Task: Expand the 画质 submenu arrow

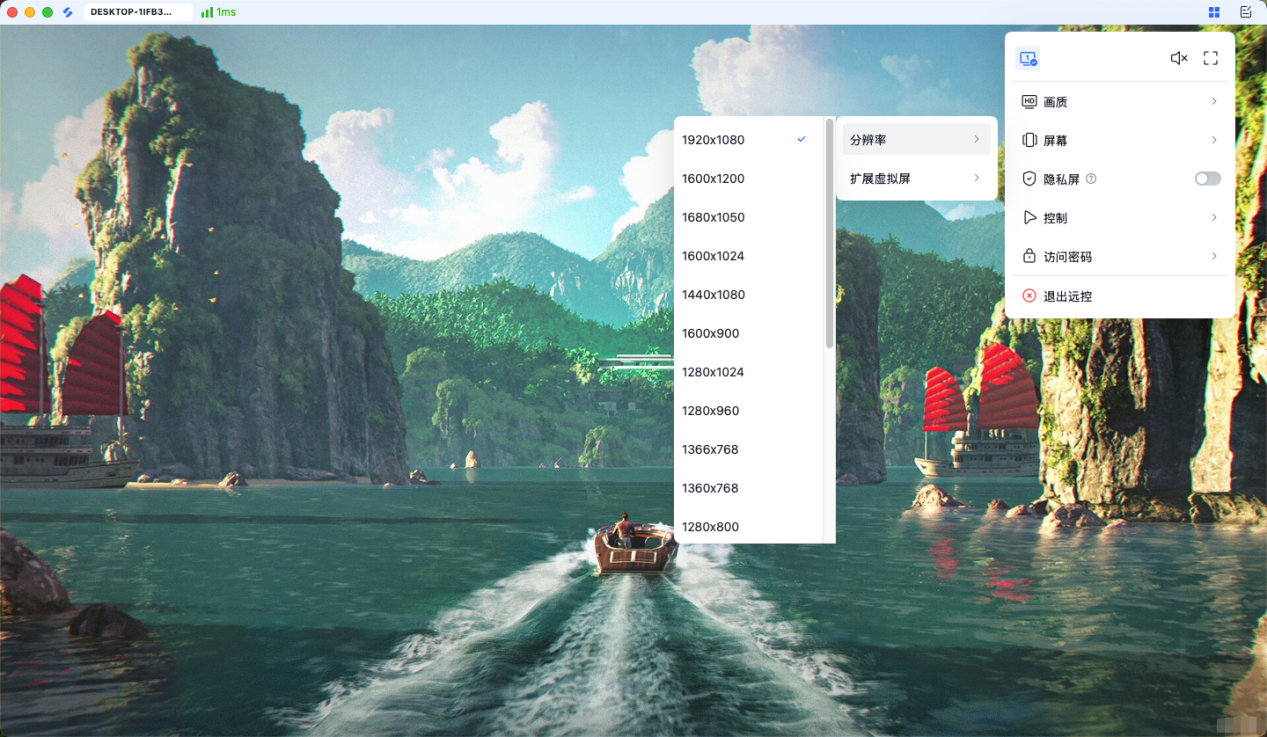Action: click(1214, 102)
